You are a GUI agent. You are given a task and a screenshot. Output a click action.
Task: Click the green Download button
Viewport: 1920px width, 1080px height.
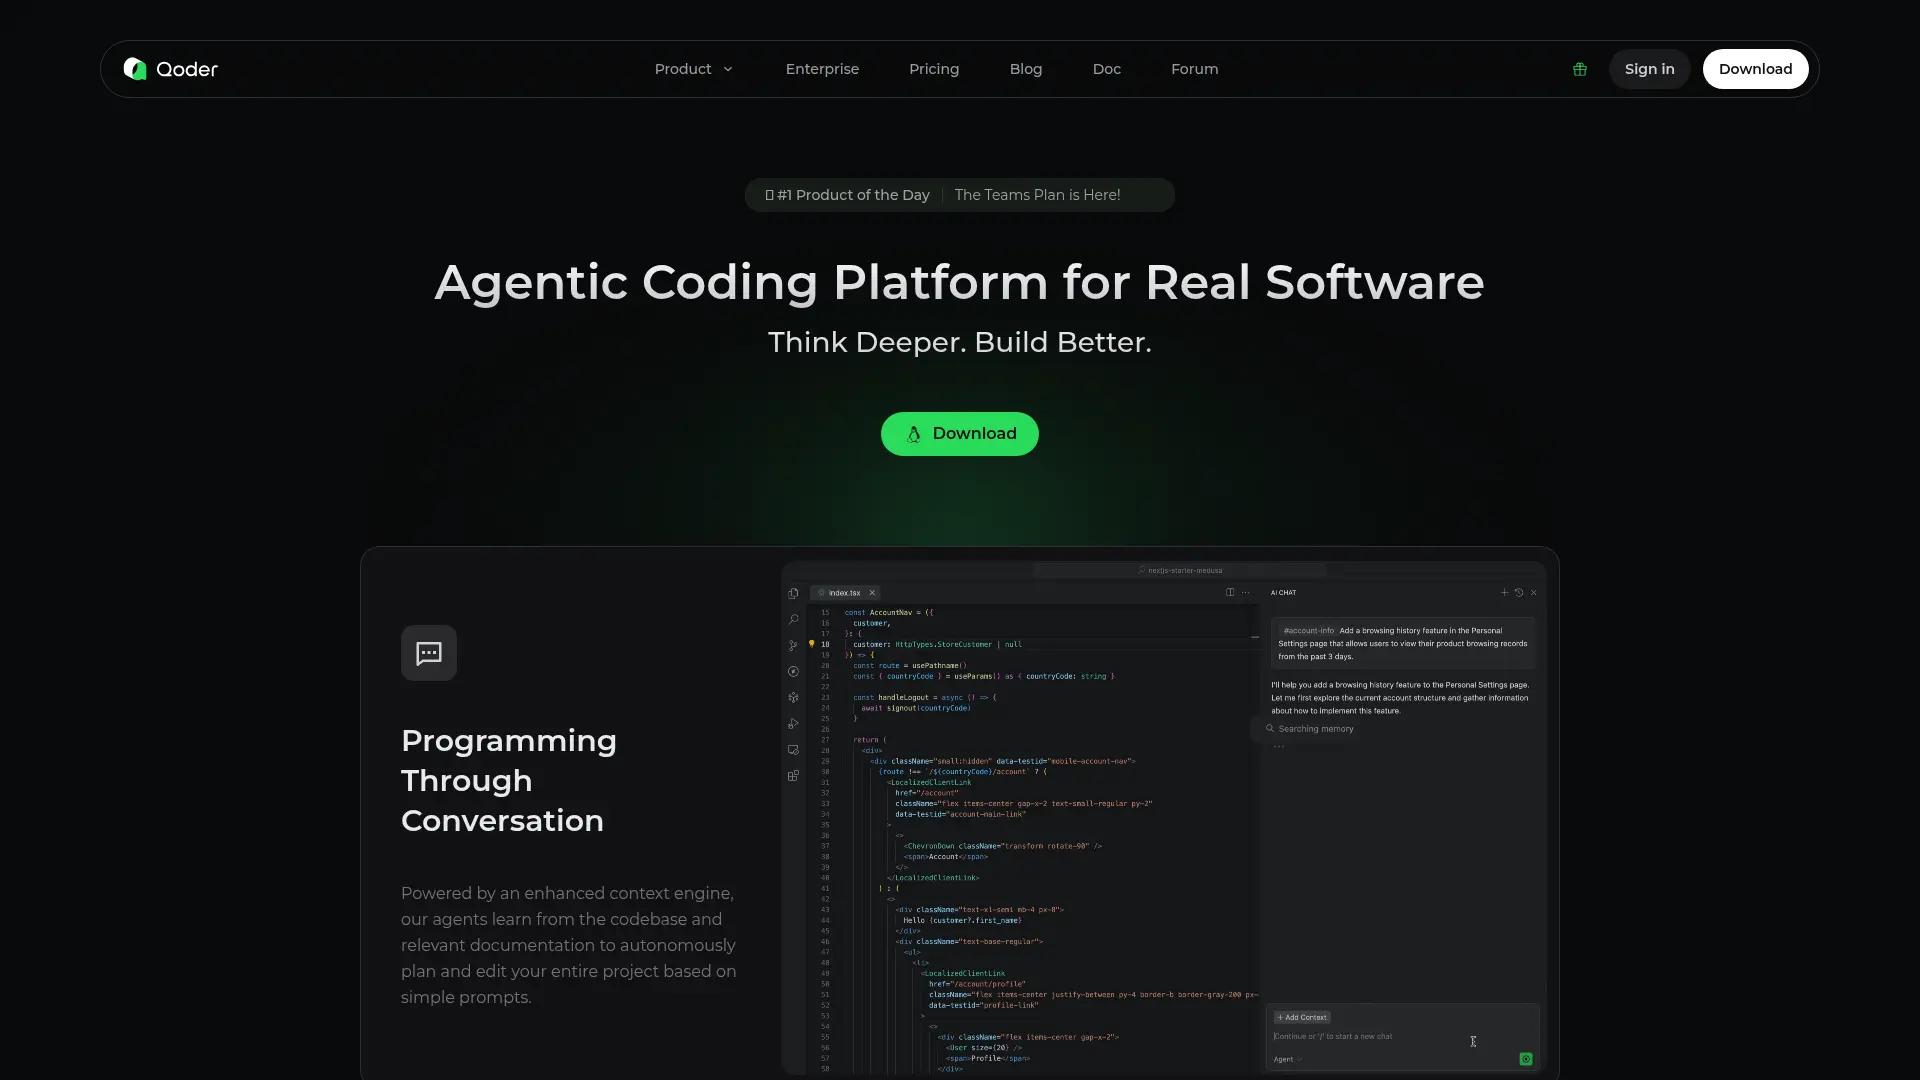click(x=959, y=433)
